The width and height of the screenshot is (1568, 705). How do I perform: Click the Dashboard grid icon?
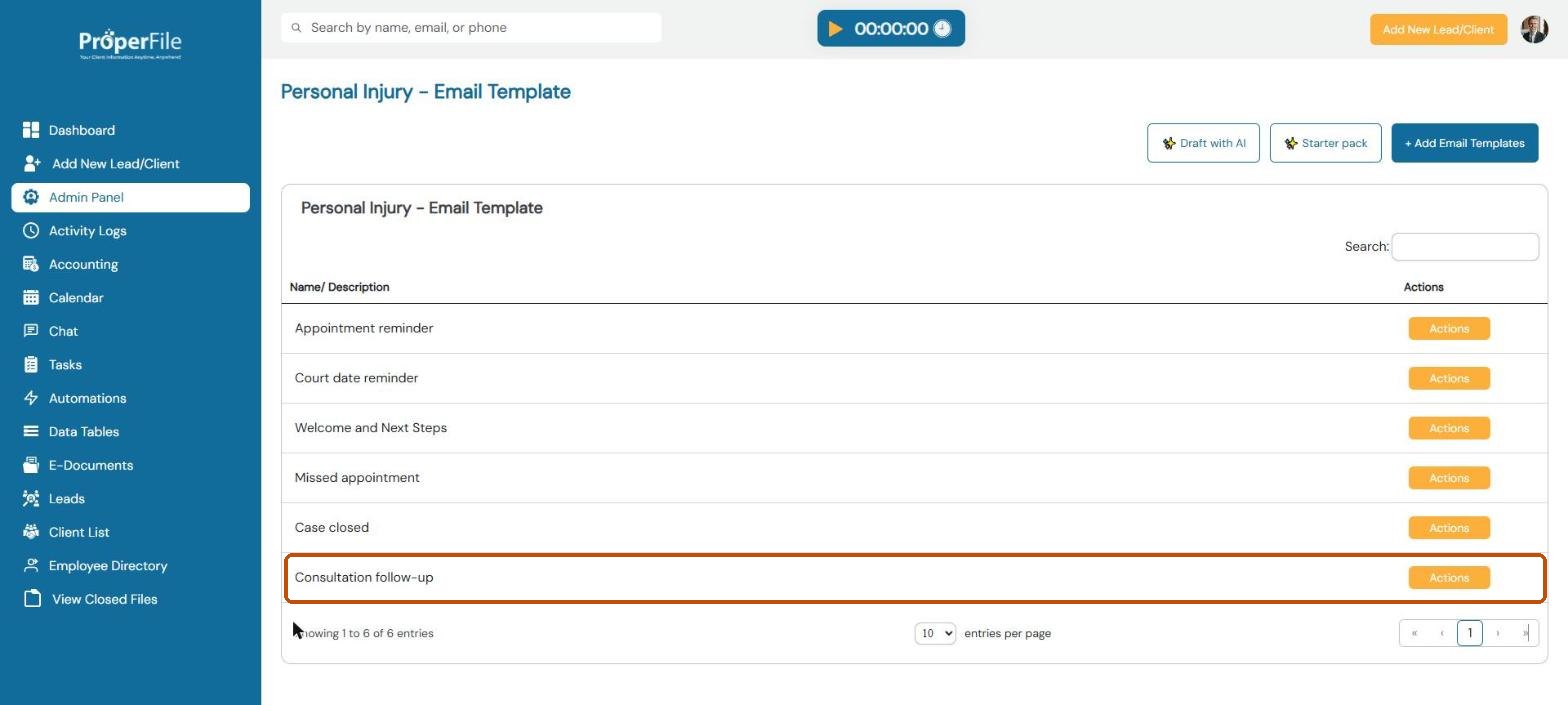click(31, 130)
